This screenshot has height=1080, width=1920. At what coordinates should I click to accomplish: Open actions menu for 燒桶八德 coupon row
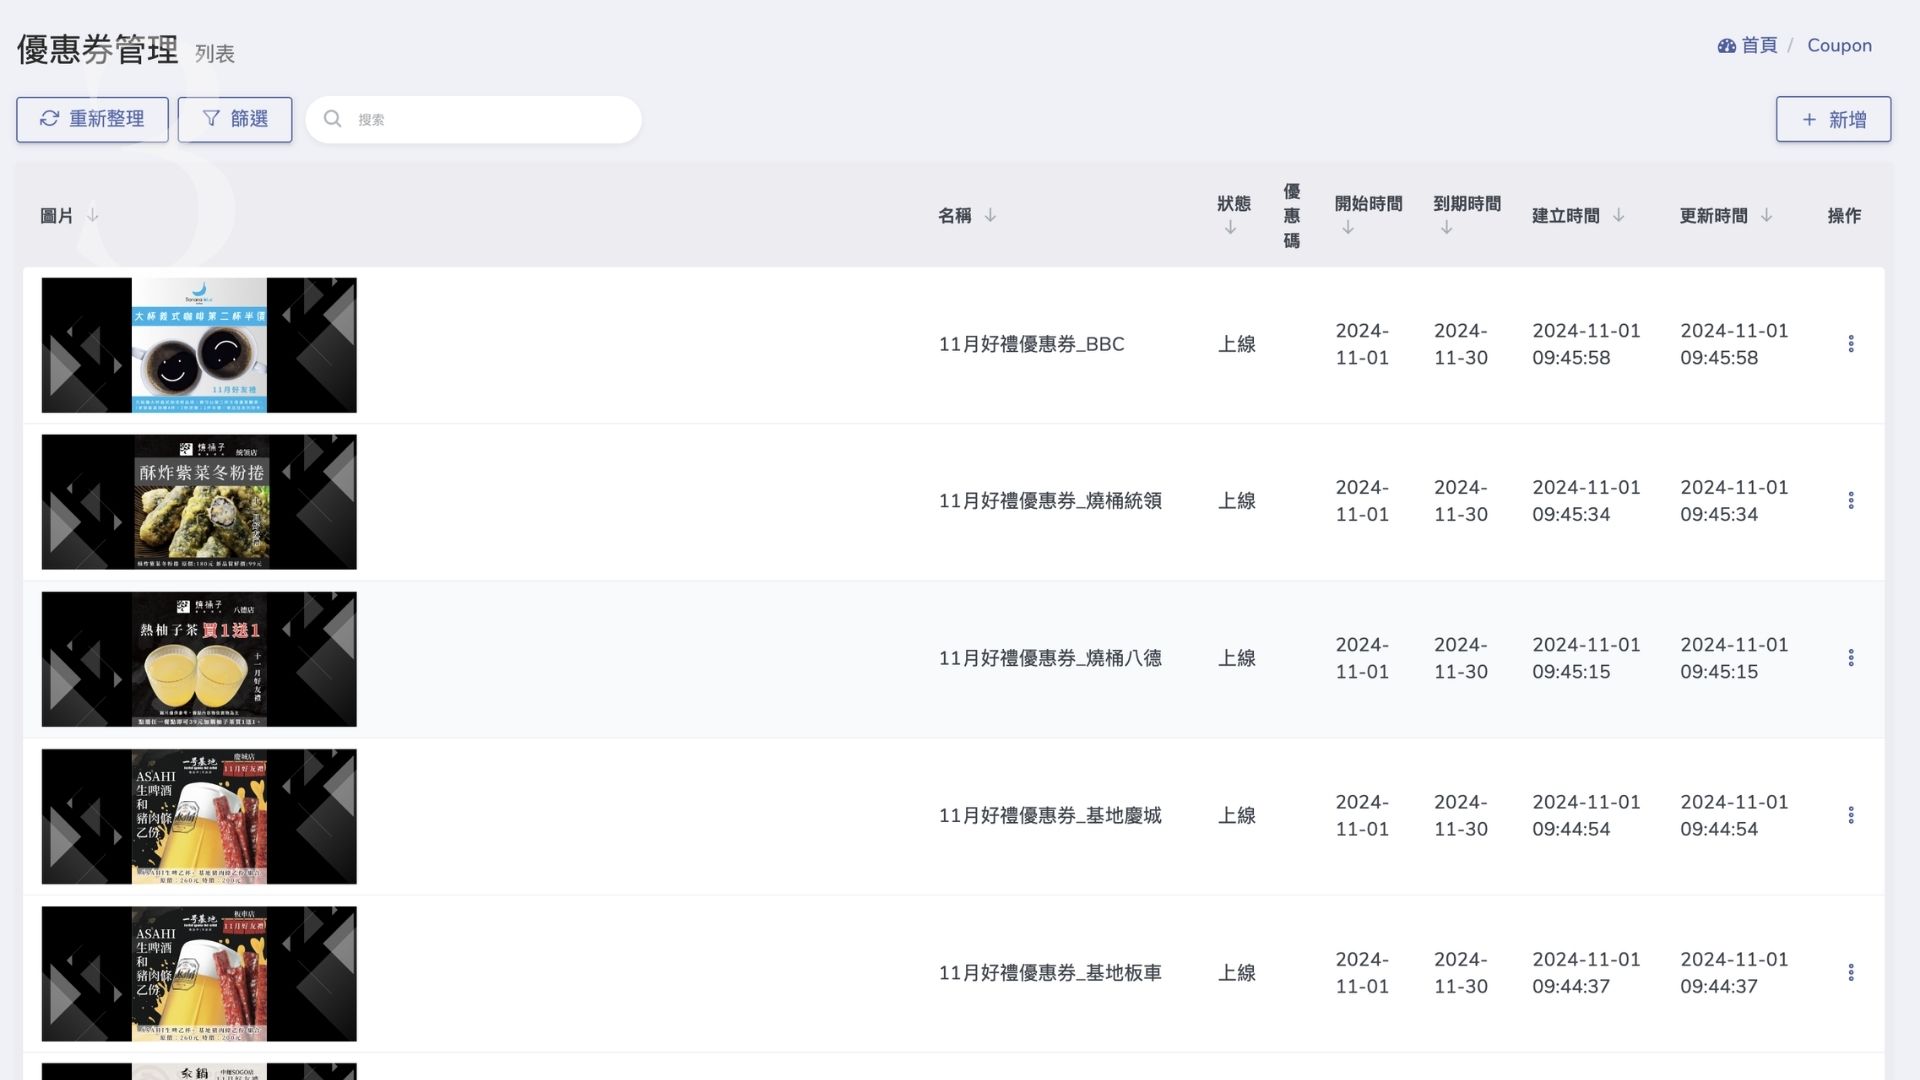[1851, 658]
